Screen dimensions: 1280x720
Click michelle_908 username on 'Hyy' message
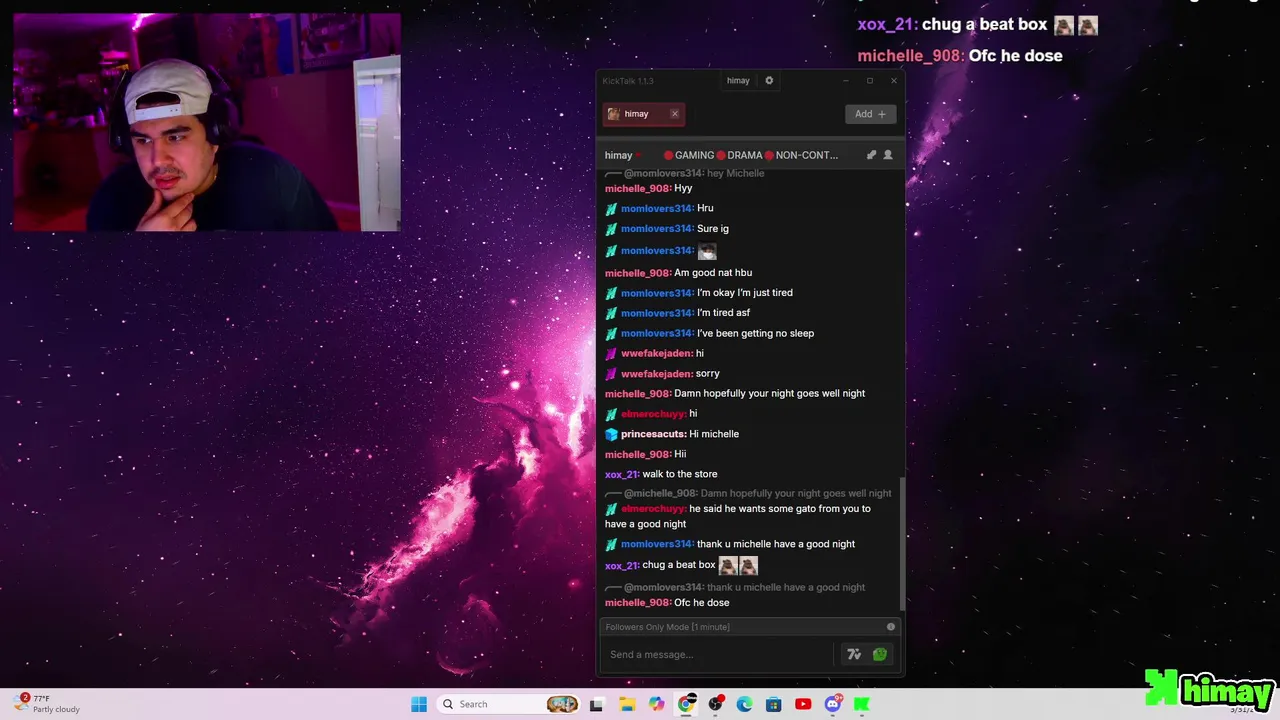(x=638, y=188)
